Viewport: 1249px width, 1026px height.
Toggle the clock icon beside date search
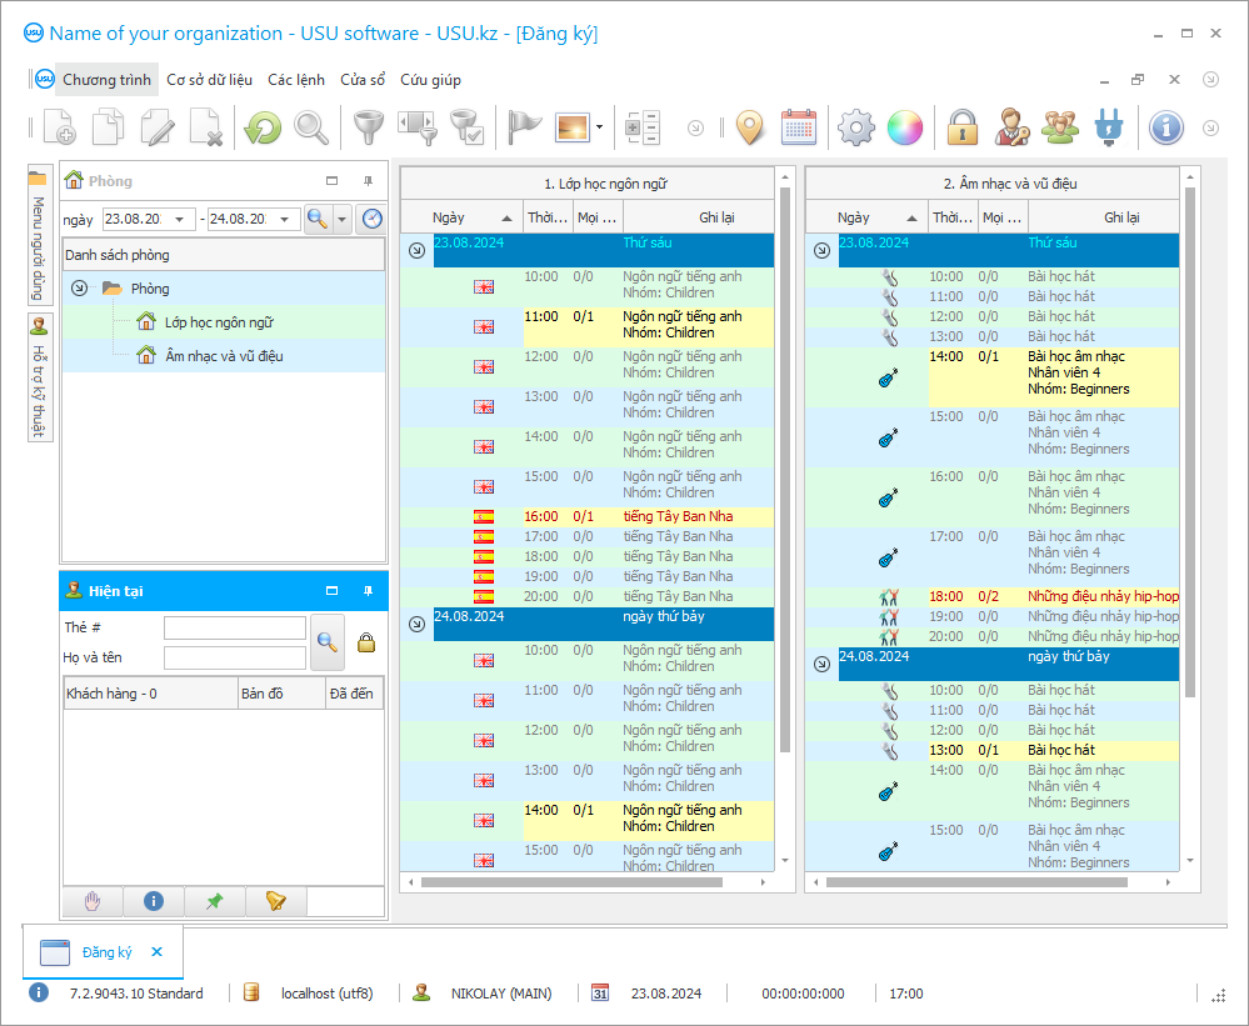(x=372, y=219)
